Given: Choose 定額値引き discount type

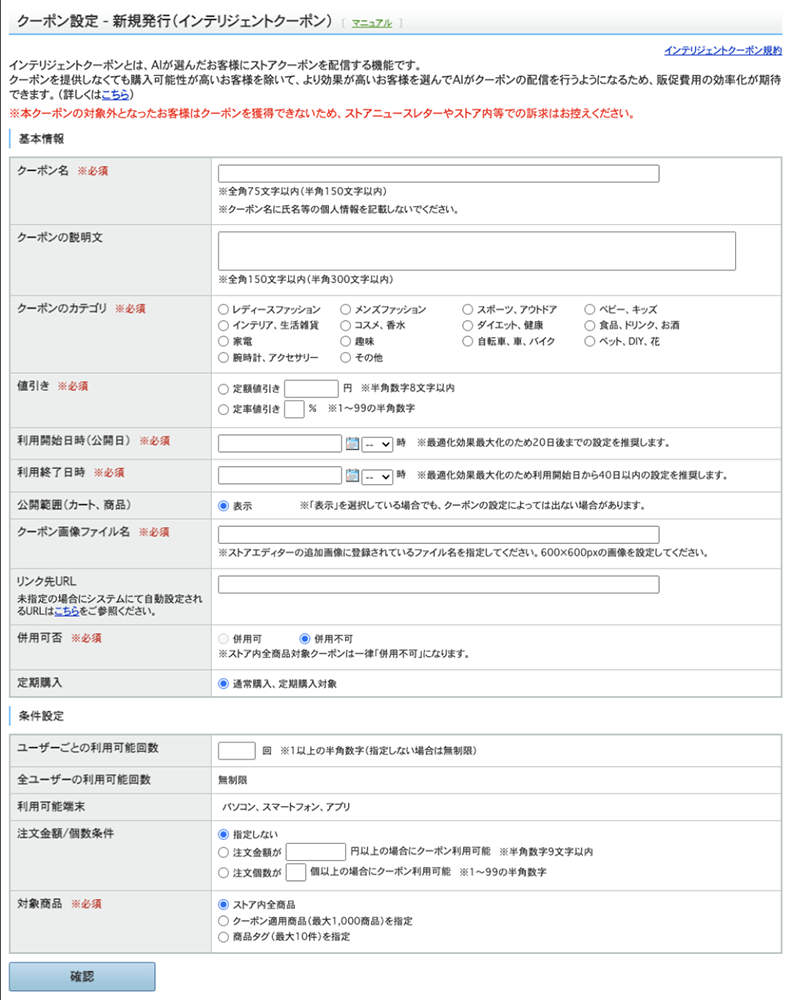Looking at the screenshot, I should pyautogui.click(x=223, y=389).
